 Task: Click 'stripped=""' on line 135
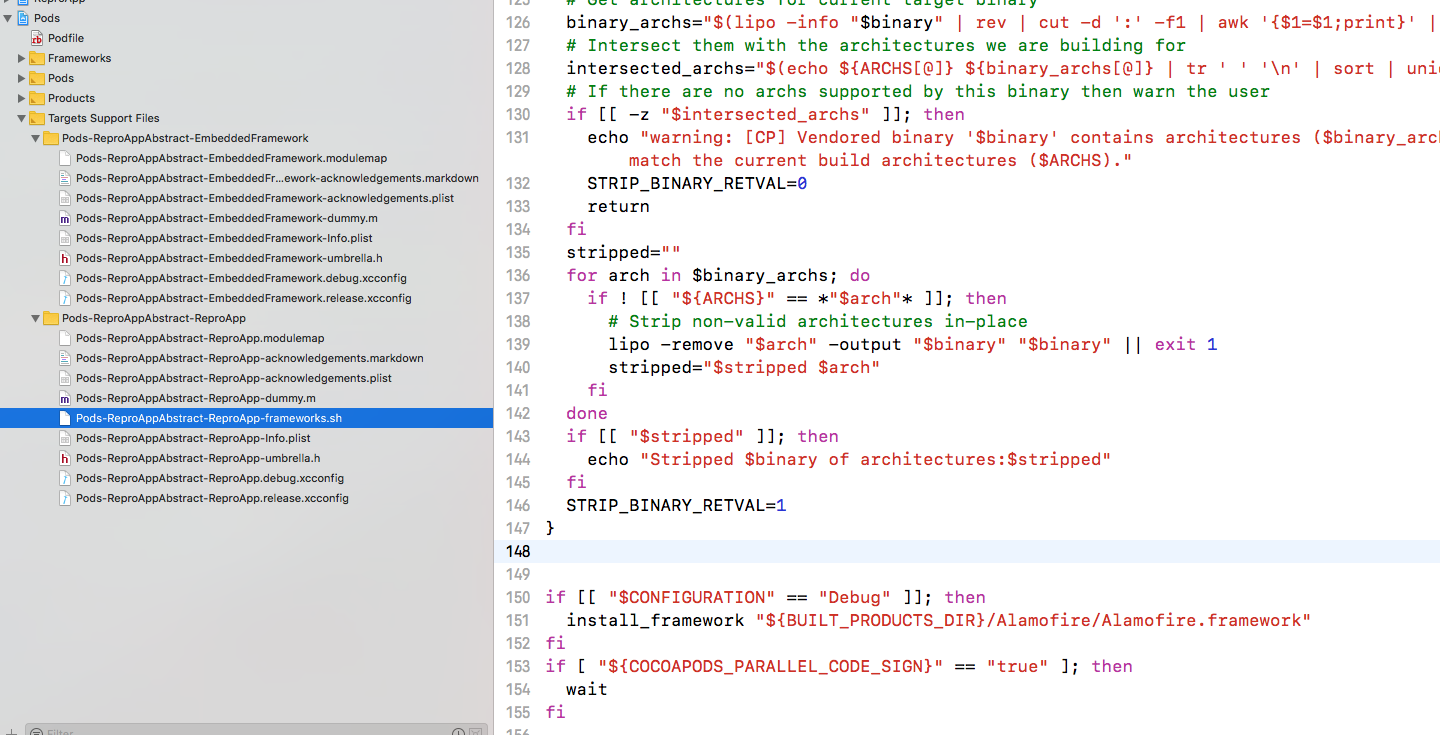623,252
